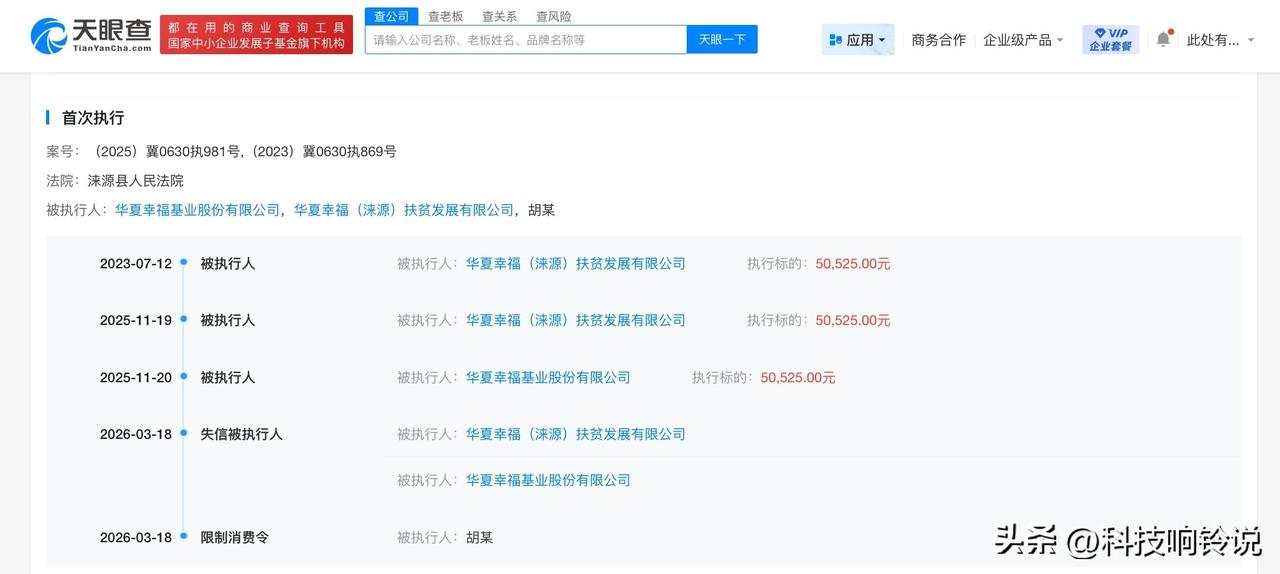Open the 此处有... user account dropdown

(x=1220, y=40)
